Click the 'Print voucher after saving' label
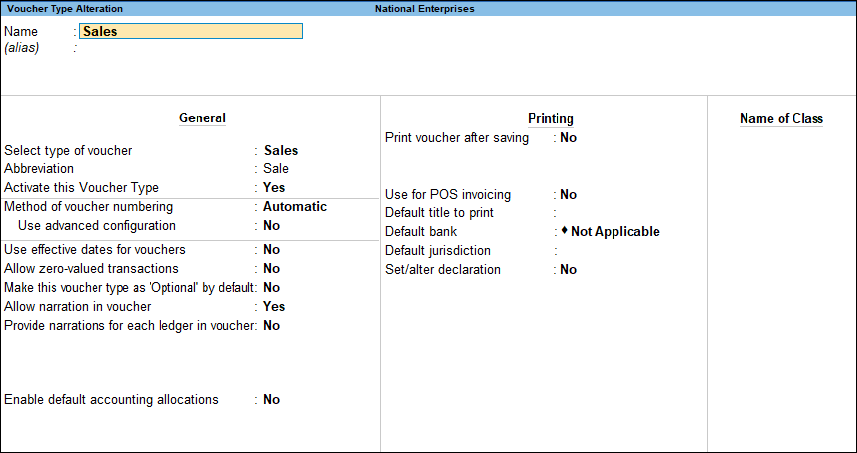 [x=457, y=138]
